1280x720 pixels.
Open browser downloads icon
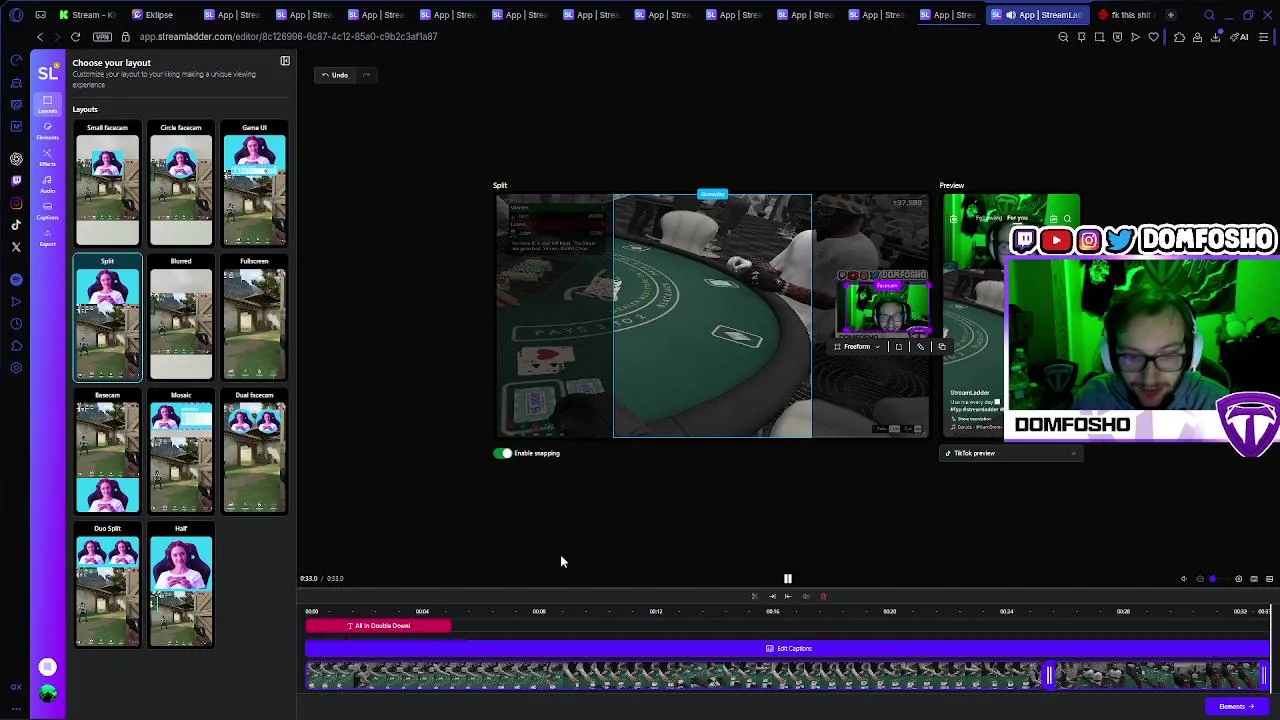coord(1216,37)
